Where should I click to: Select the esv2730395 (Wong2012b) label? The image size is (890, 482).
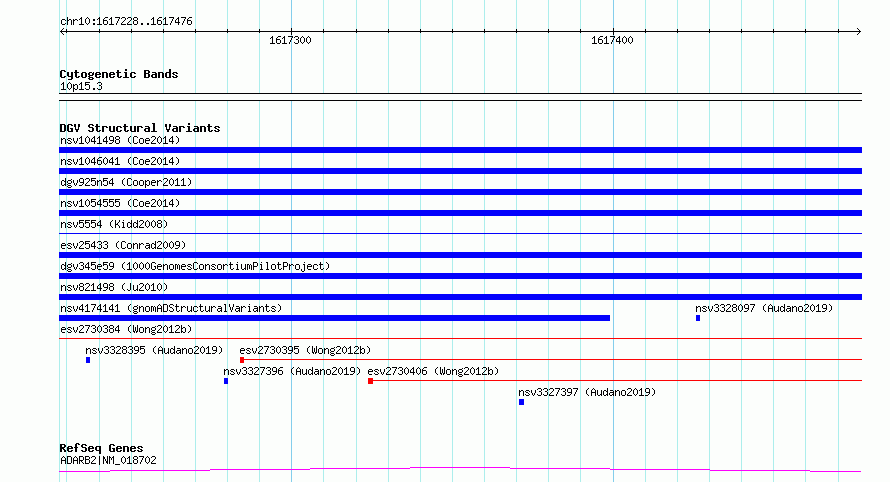click(305, 350)
